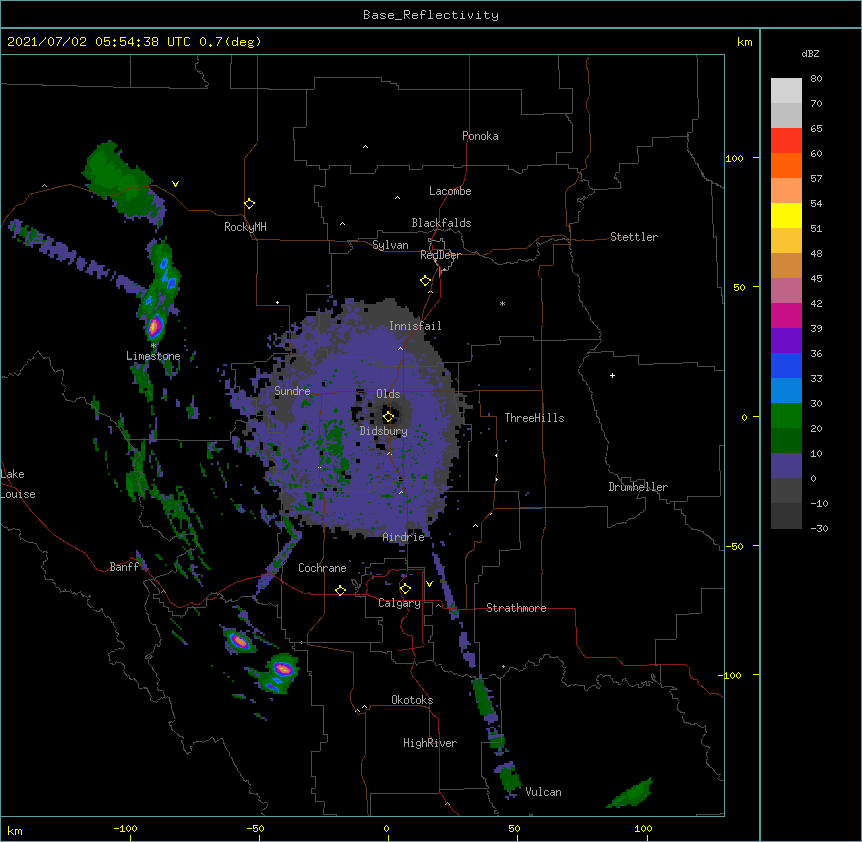The width and height of the screenshot is (862, 842).
Task: Select the magenta 39-42 dBZ legend swatch
Action: tap(786, 315)
